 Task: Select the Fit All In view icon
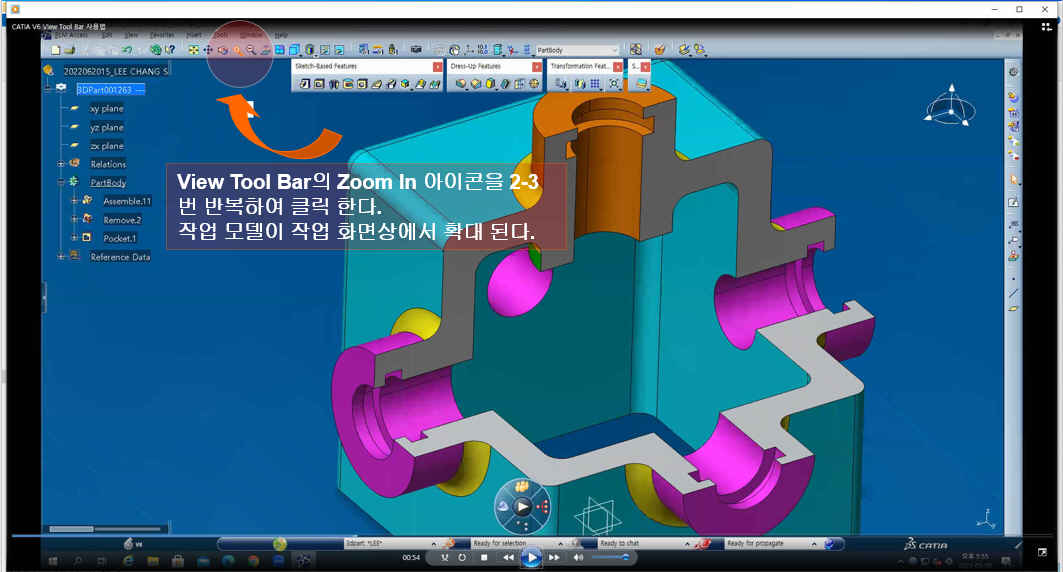coord(194,49)
